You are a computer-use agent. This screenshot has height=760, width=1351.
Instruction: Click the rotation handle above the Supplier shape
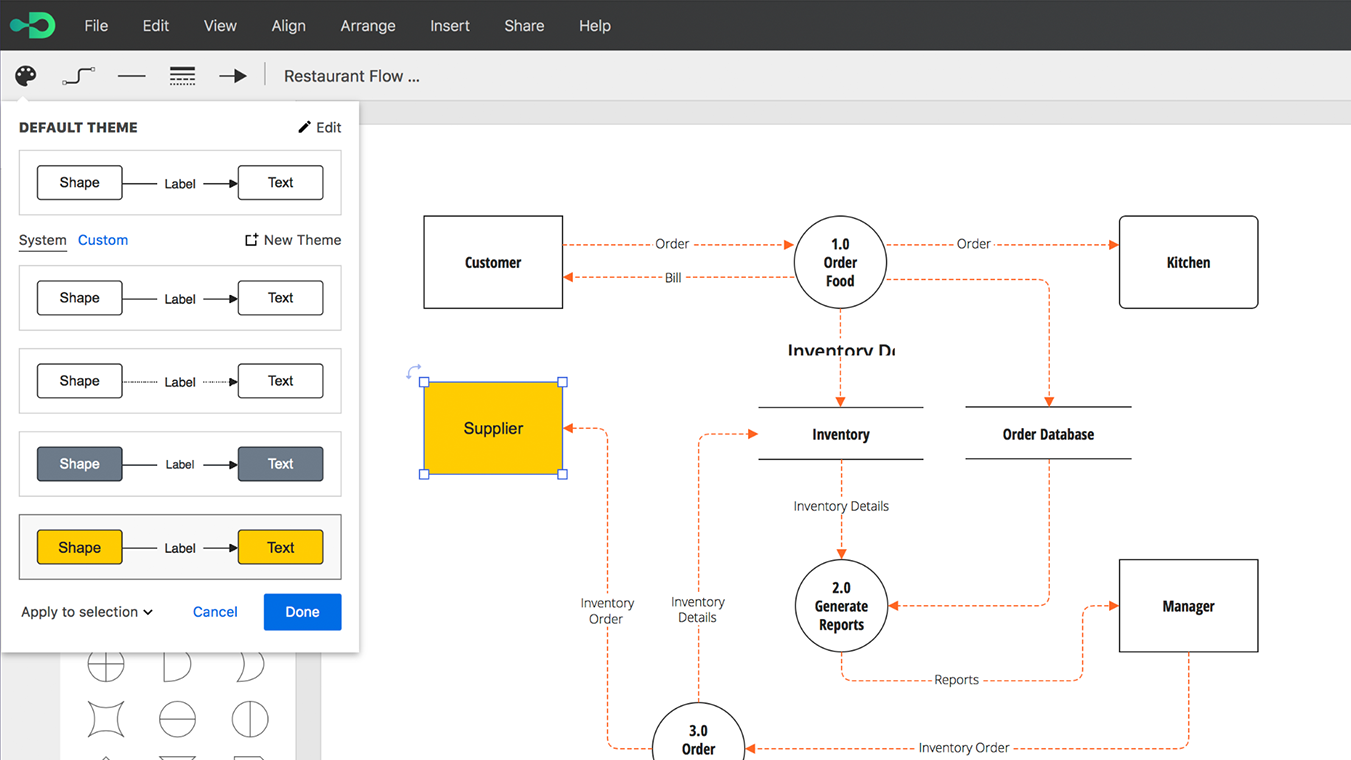(x=413, y=371)
